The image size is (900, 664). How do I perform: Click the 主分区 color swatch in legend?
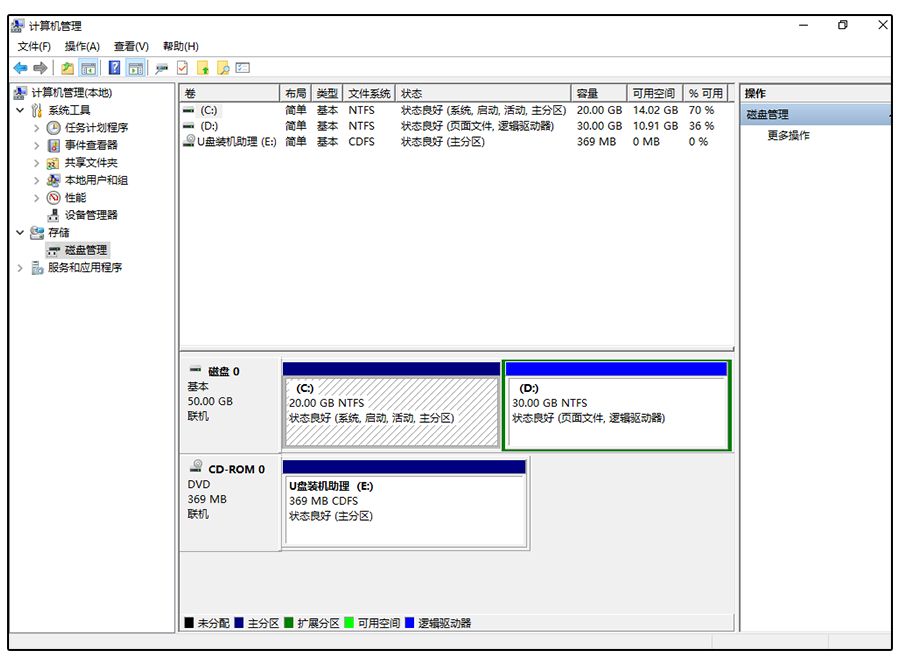pos(240,623)
